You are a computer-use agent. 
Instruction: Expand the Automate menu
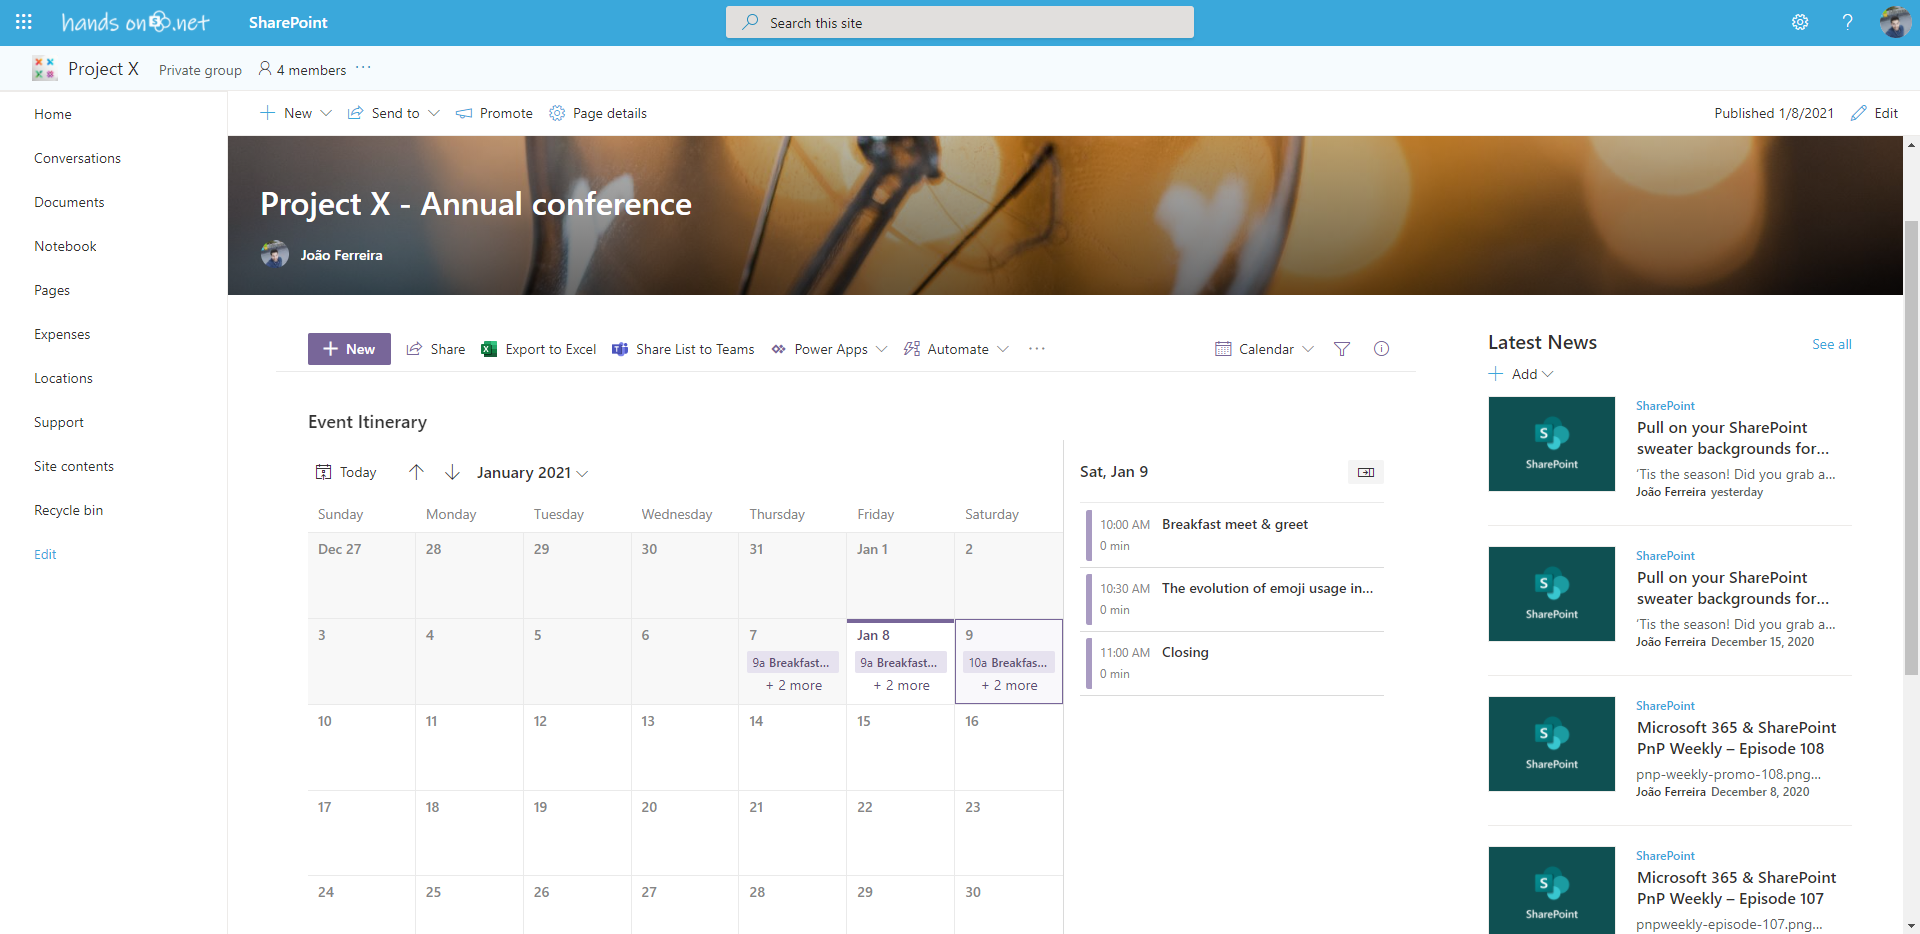coord(956,349)
